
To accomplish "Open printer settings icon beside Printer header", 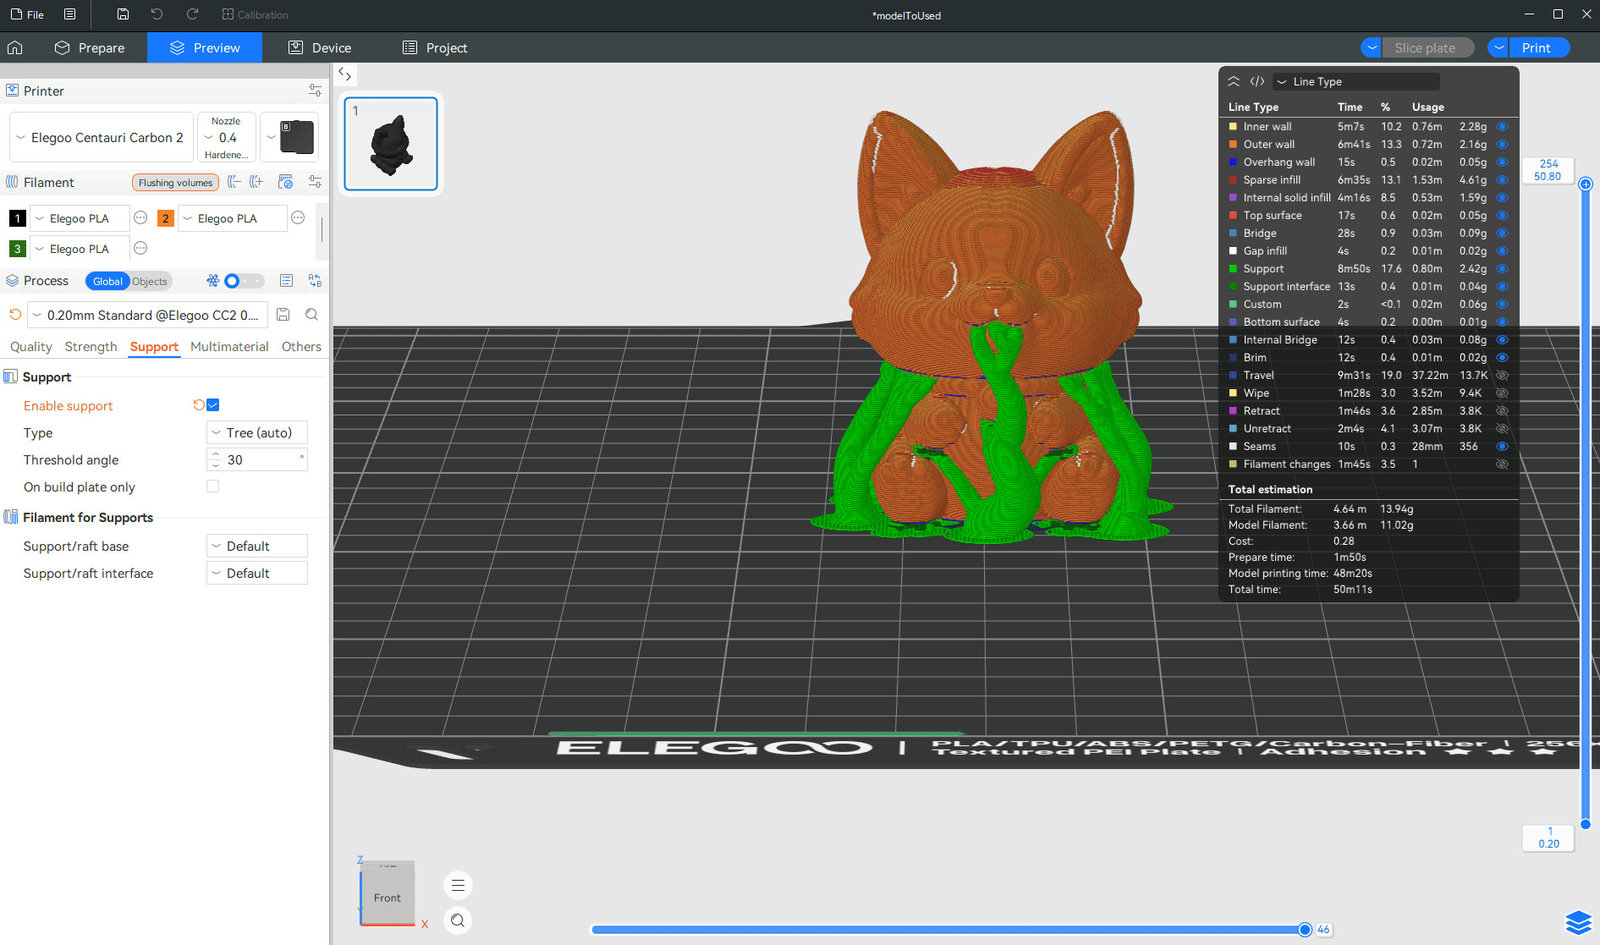I will tap(315, 90).
